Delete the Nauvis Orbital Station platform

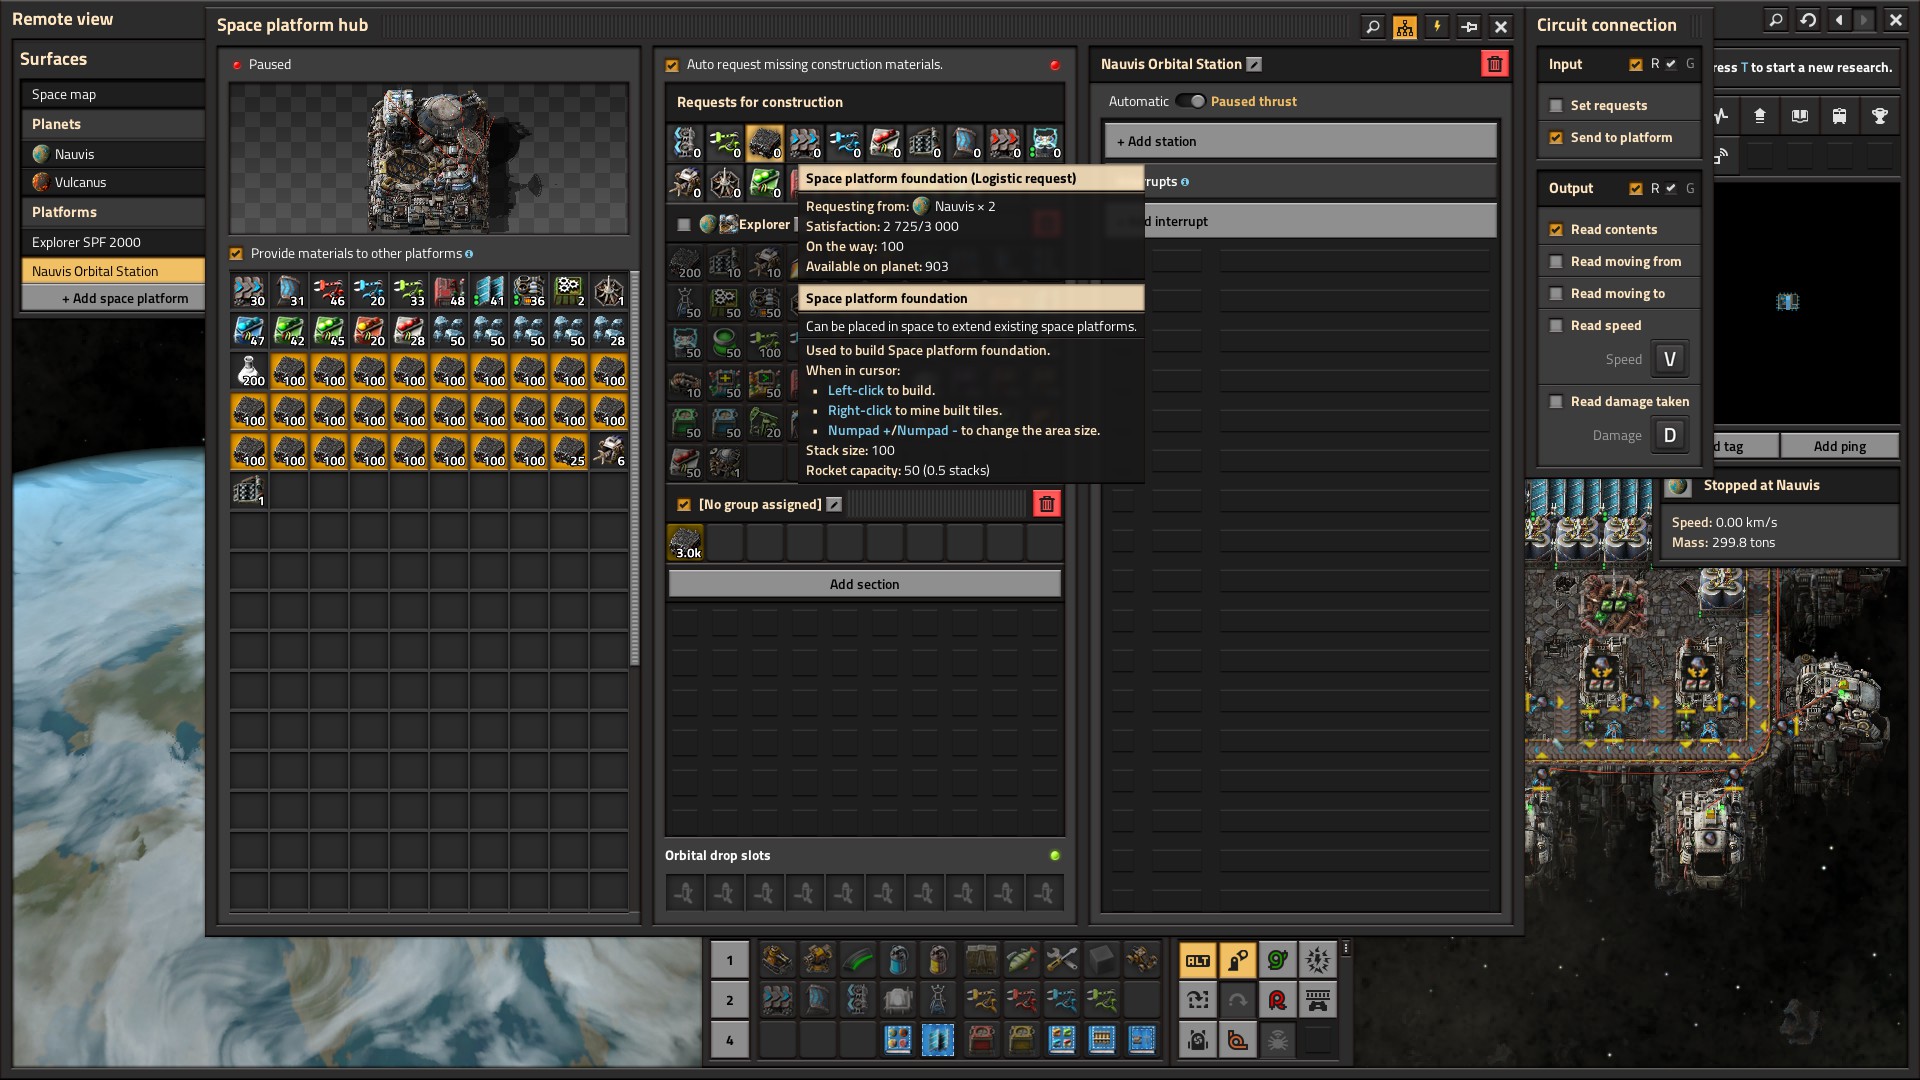click(1495, 64)
